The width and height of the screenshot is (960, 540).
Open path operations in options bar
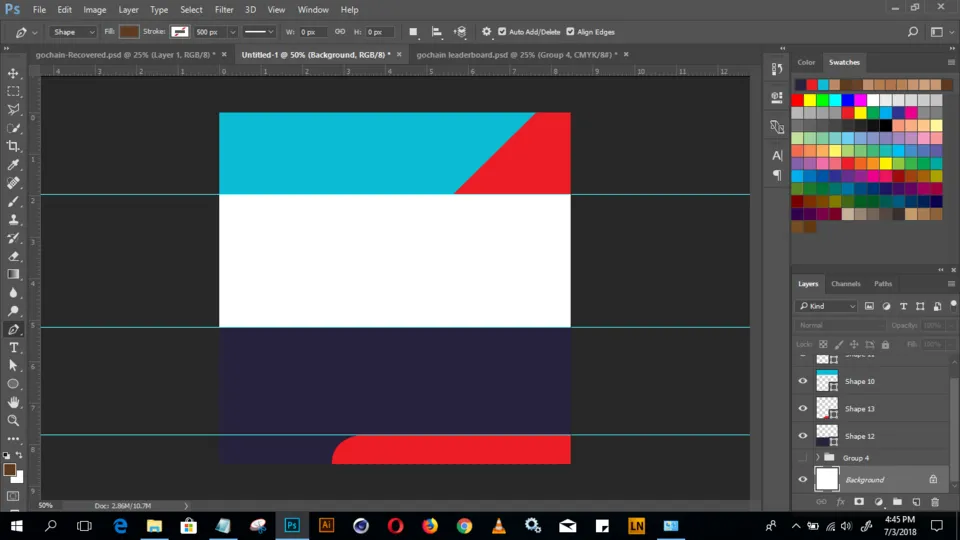(x=413, y=32)
